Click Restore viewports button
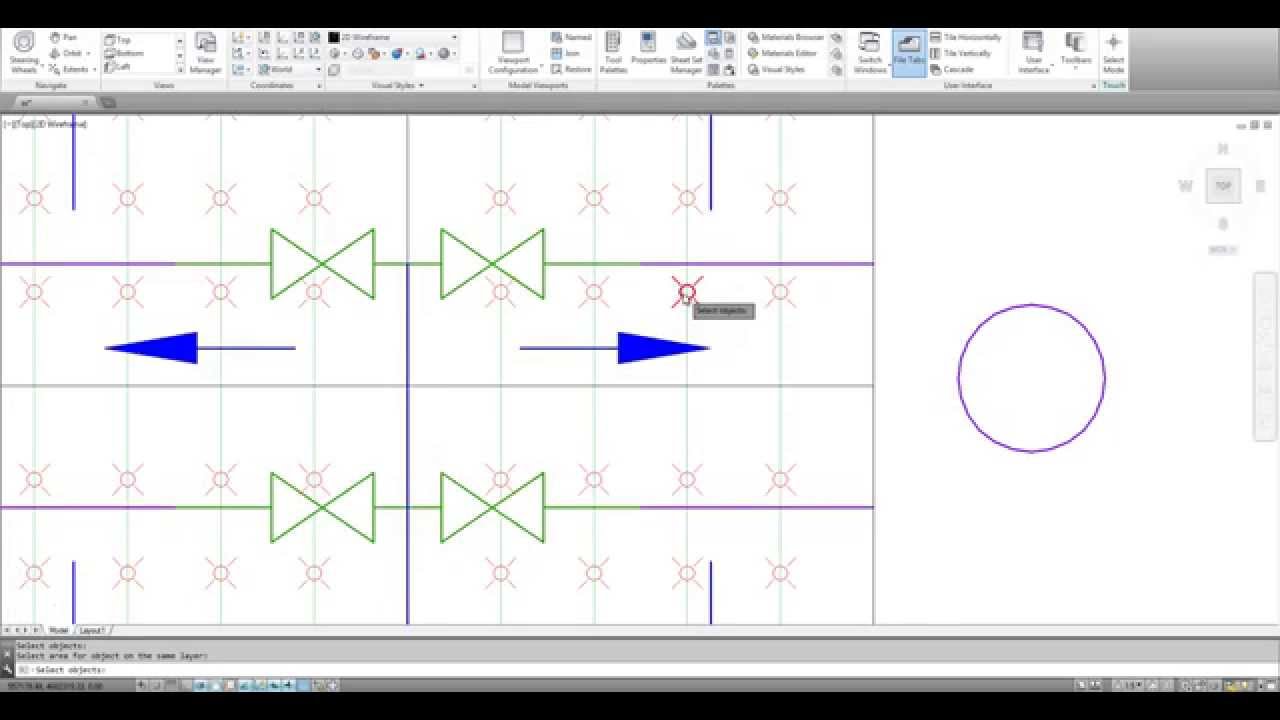The width and height of the screenshot is (1280, 720). (571, 69)
